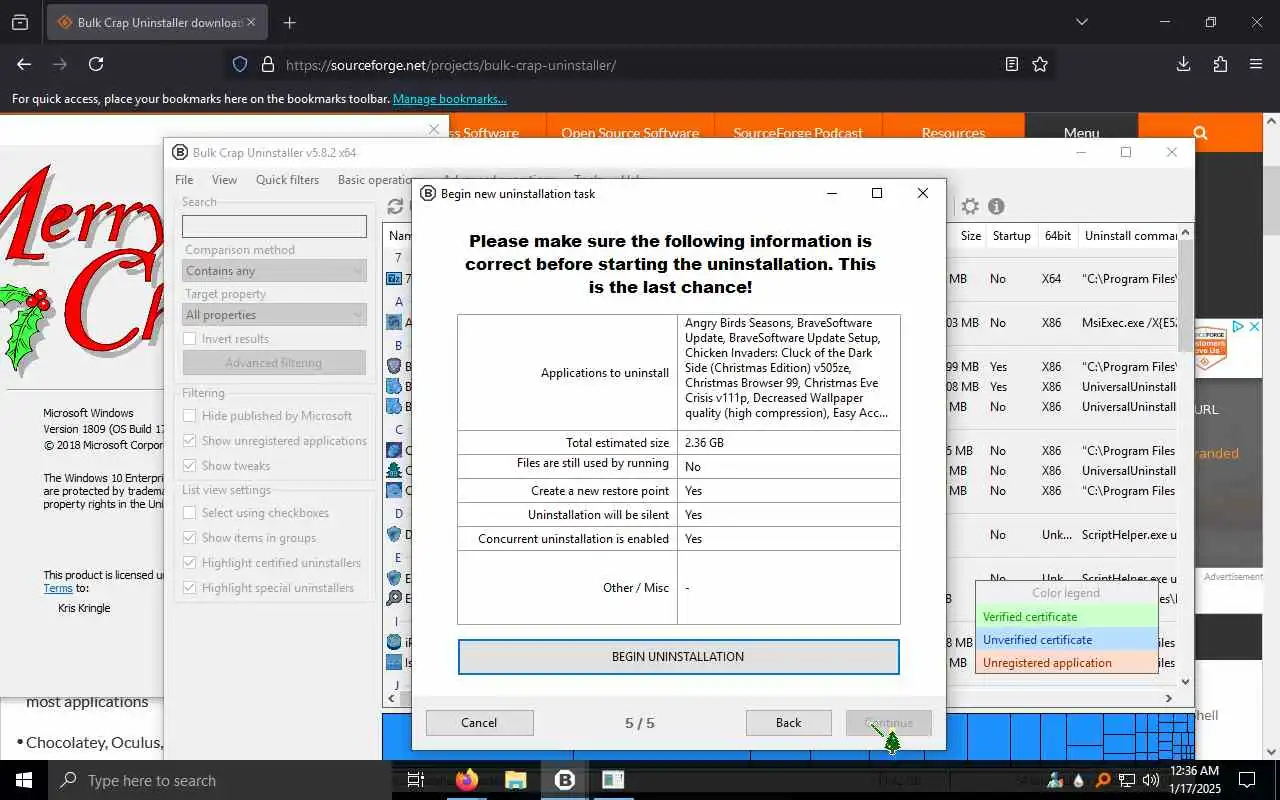Screen dimensions: 1280x800
Task: Click the Unregistered application legend swatch
Action: tap(1066, 663)
